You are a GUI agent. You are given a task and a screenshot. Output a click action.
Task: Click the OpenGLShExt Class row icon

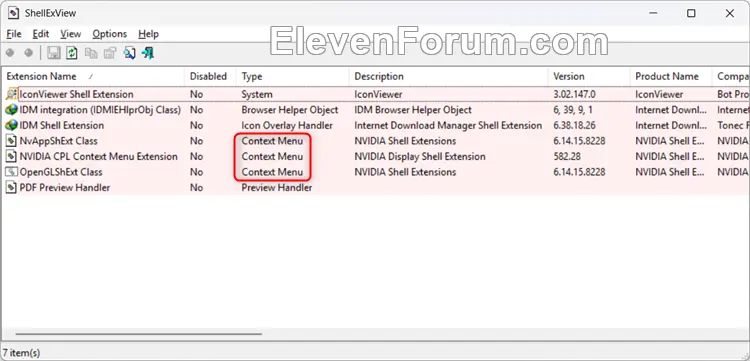11,172
